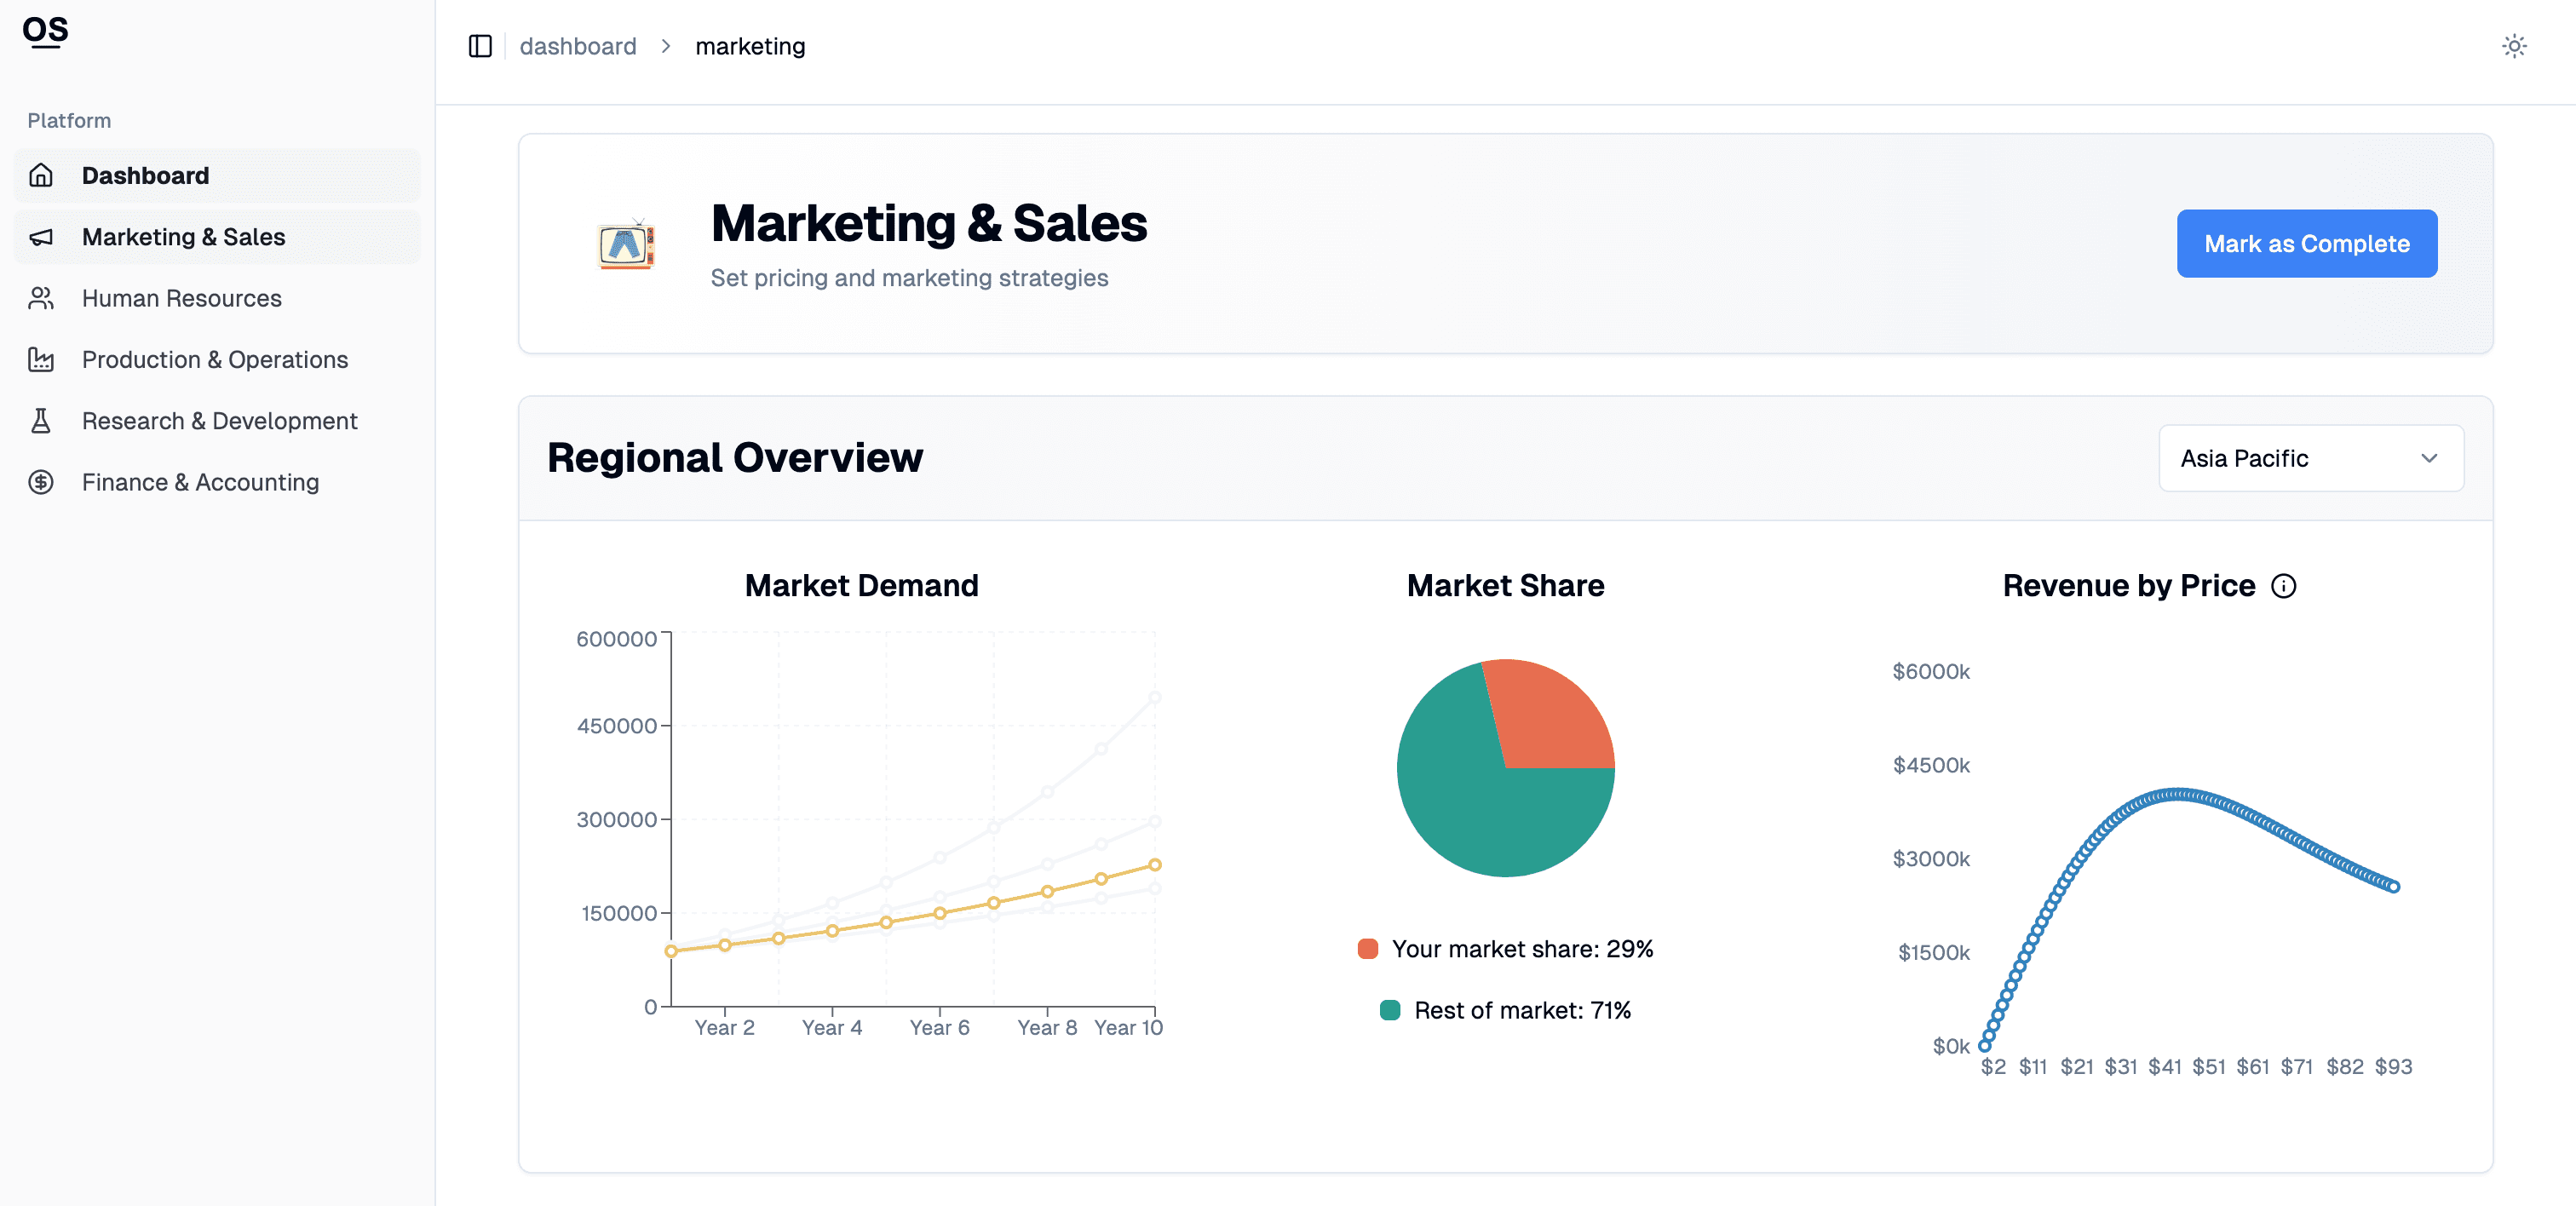Image resolution: width=2576 pixels, height=1206 pixels.
Task: Click the $93 price axis label
Action: pyautogui.click(x=2393, y=1066)
